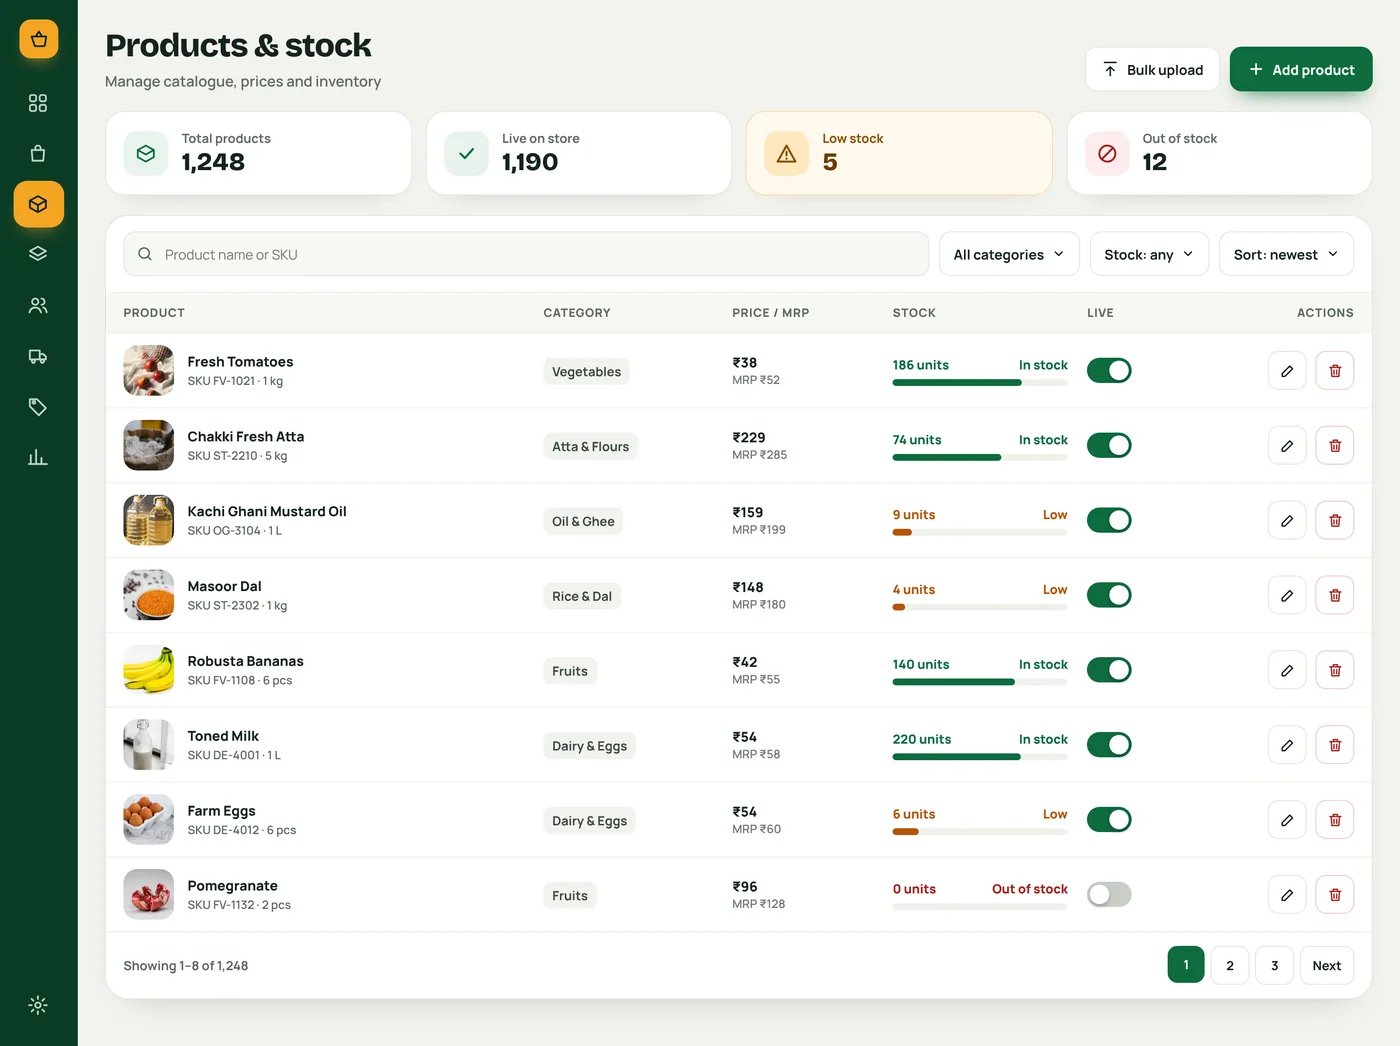Delete Farm Eggs with the trash icon
This screenshot has height=1046, width=1400.
click(x=1335, y=820)
